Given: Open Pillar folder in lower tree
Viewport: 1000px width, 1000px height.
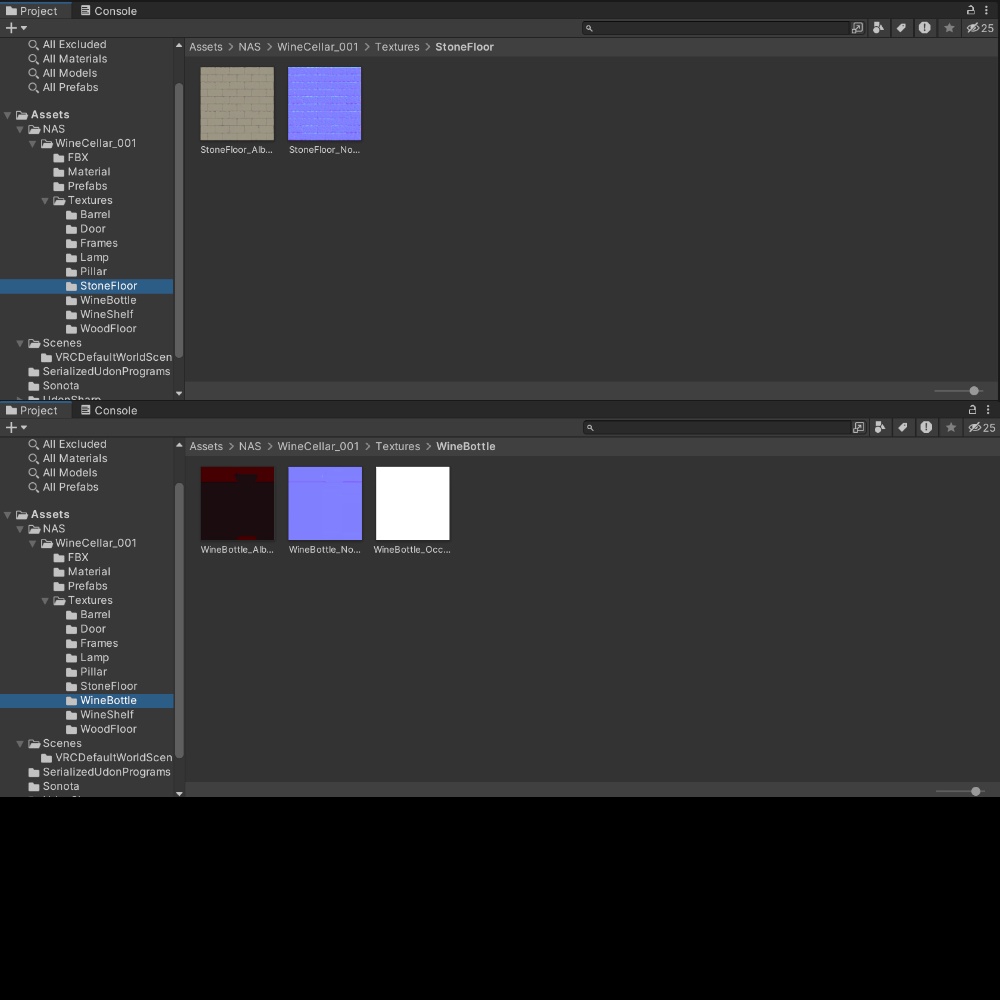Looking at the screenshot, I should (x=93, y=672).
